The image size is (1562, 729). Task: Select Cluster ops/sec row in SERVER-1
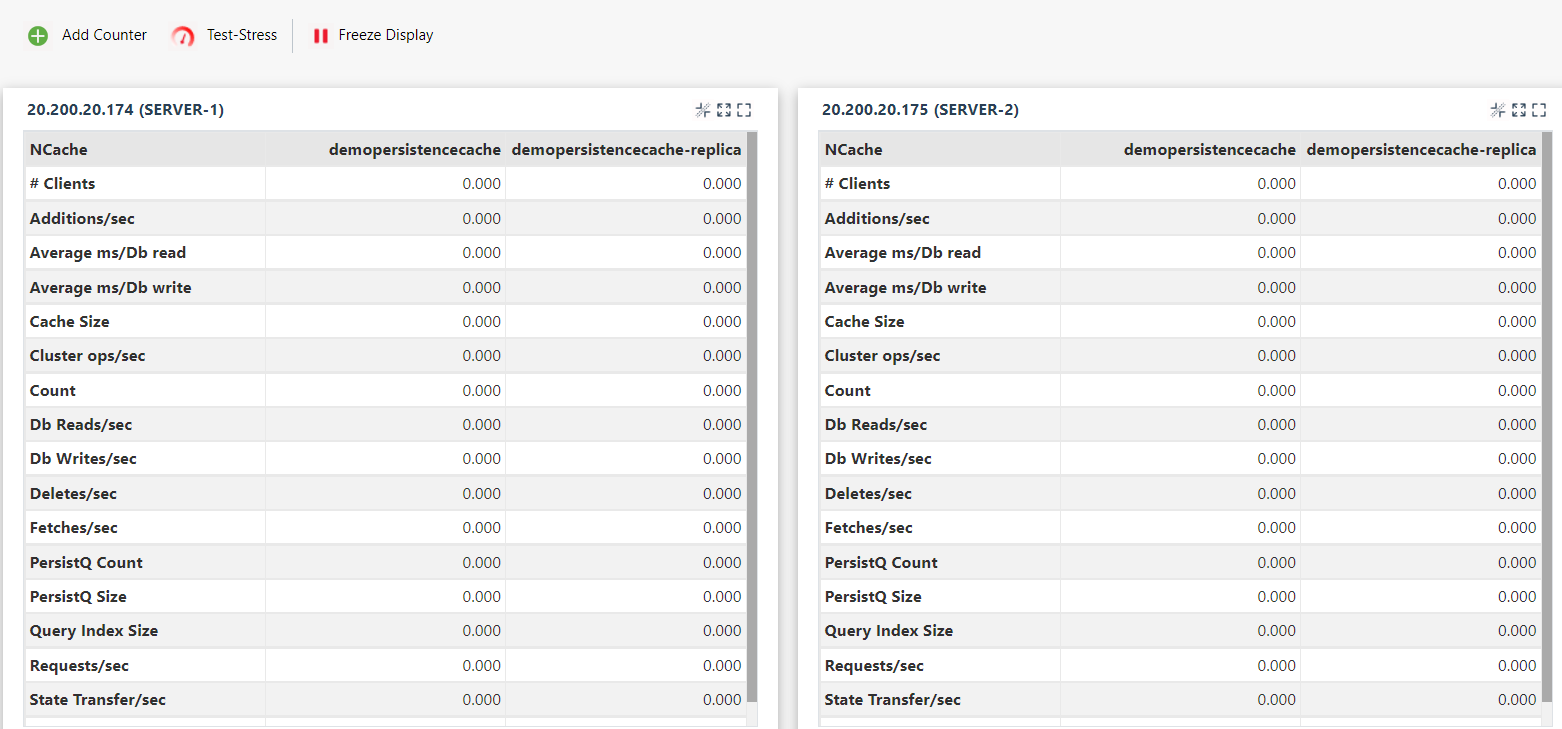386,356
